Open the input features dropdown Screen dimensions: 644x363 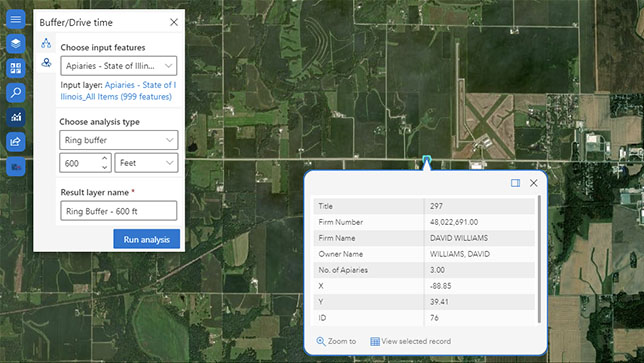point(119,66)
